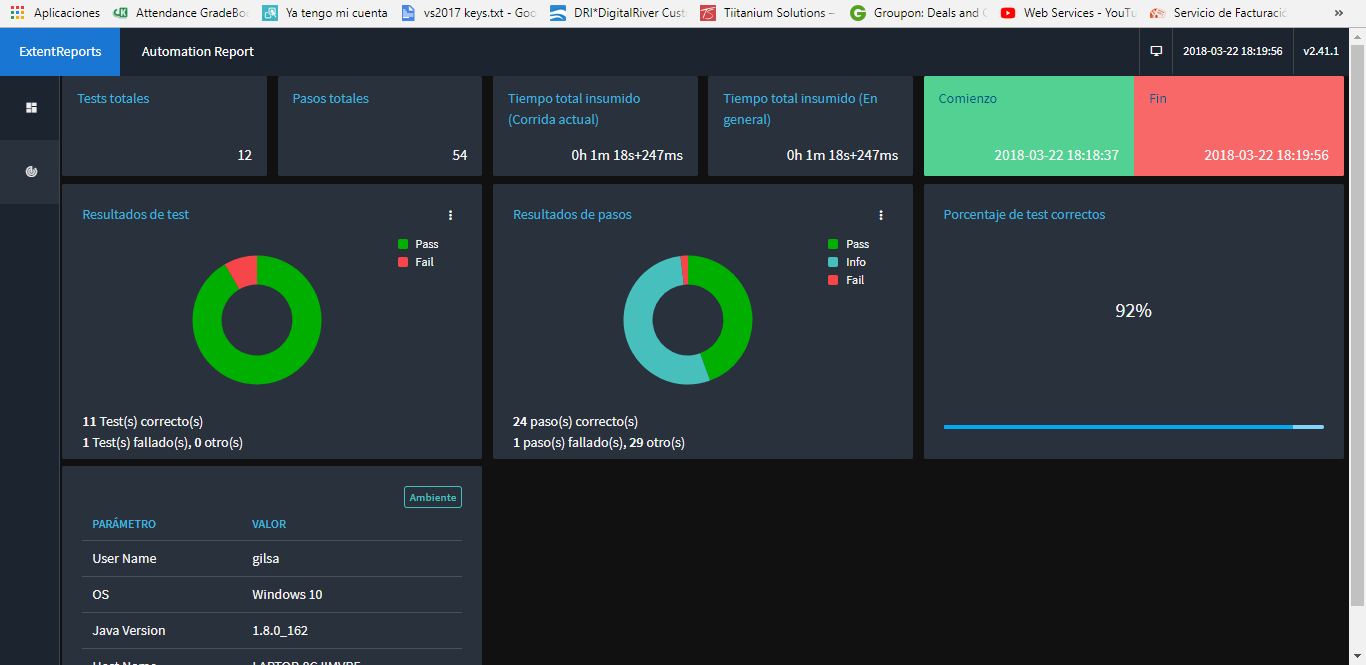This screenshot has height=665, width=1366.
Task: Click the 1.8.0_162 value cell
Action: tap(279, 631)
